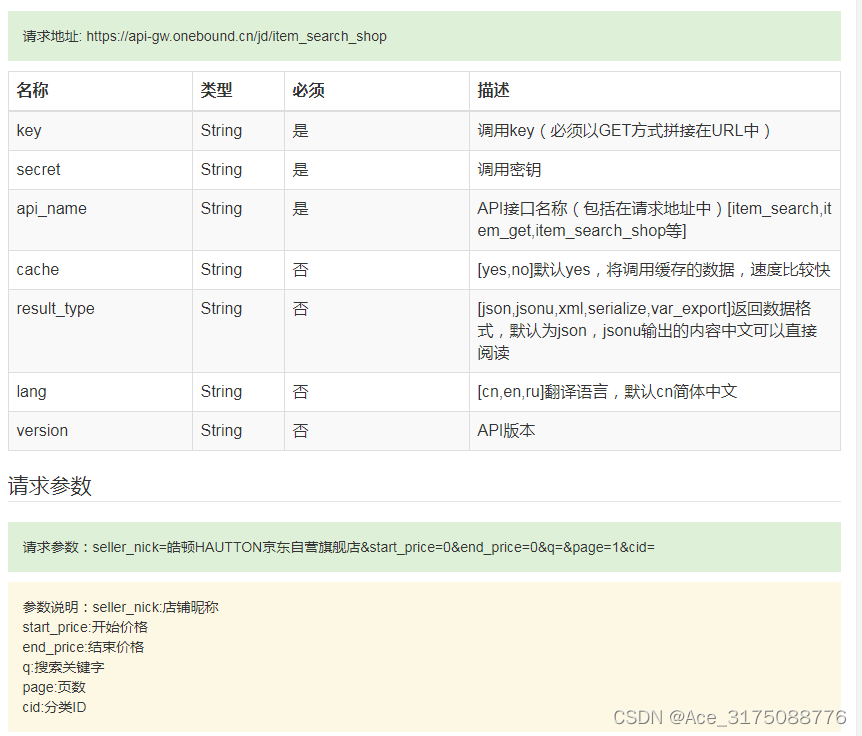Image resolution: width=862 pixels, height=736 pixels.
Task: Click the lang description '[cn,en,ru]翻译语言'
Action: [607, 392]
